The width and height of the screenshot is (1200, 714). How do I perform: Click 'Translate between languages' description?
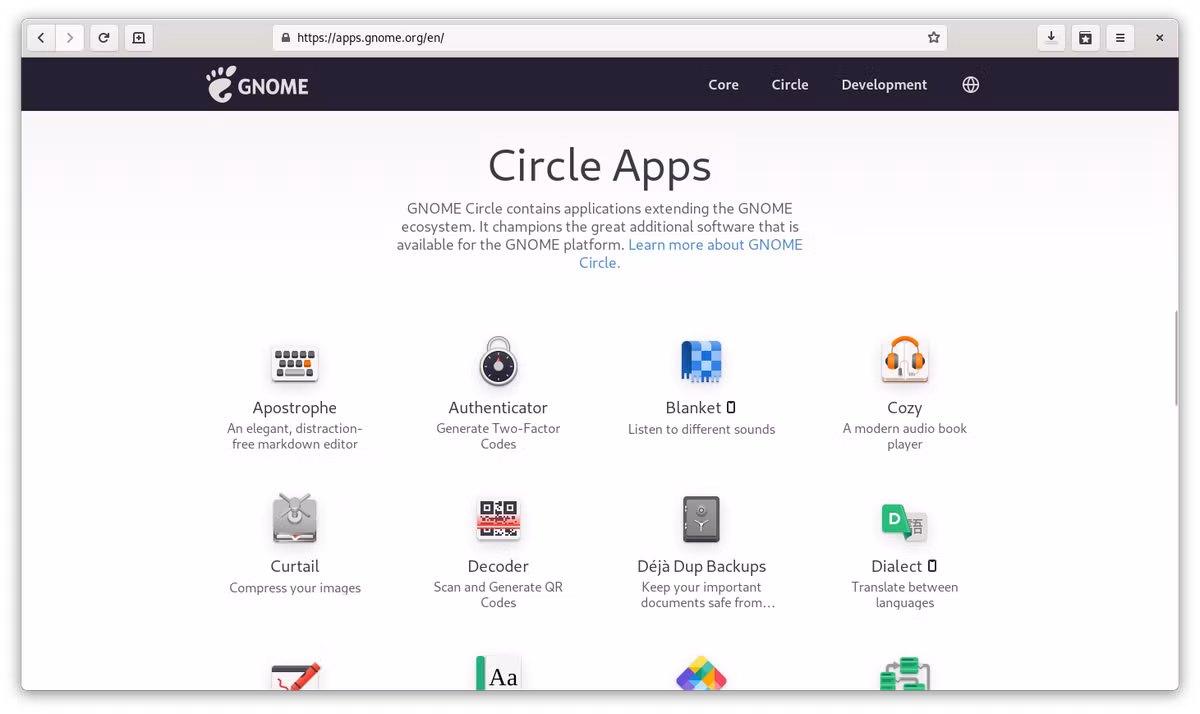click(x=905, y=595)
